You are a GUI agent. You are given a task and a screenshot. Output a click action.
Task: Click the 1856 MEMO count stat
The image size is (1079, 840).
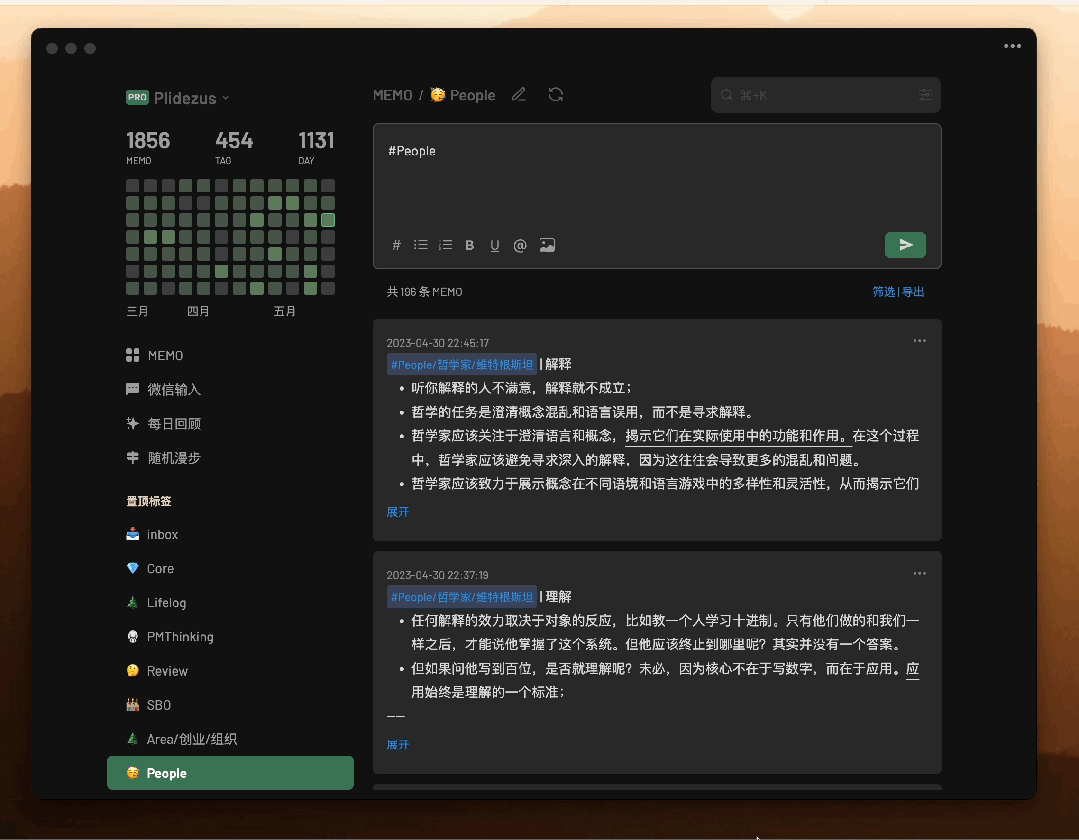tap(148, 147)
